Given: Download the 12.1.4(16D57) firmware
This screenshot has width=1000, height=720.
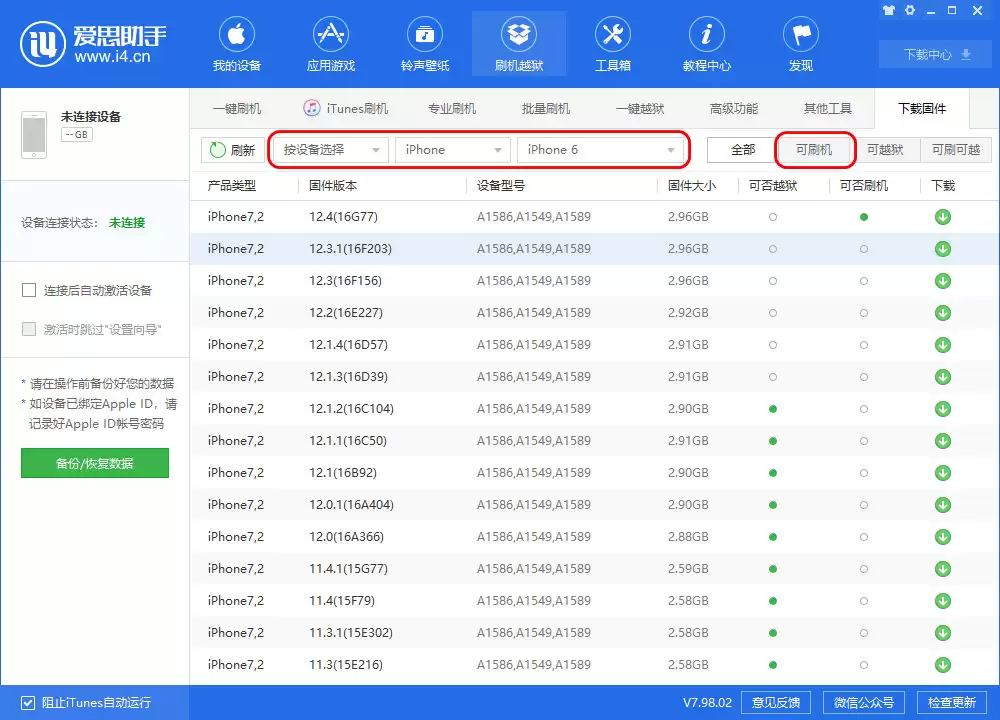Looking at the screenshot, I should (x=943, y=345).
